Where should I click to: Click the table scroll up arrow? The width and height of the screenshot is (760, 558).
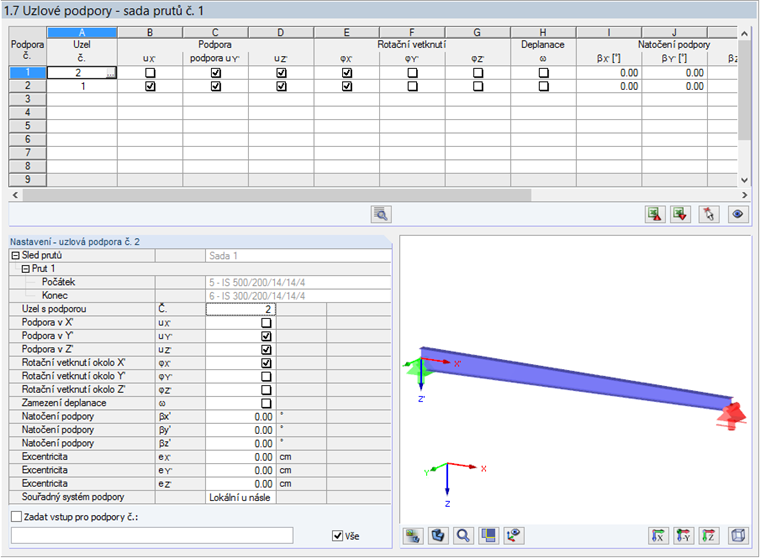[x=744, y=33]
